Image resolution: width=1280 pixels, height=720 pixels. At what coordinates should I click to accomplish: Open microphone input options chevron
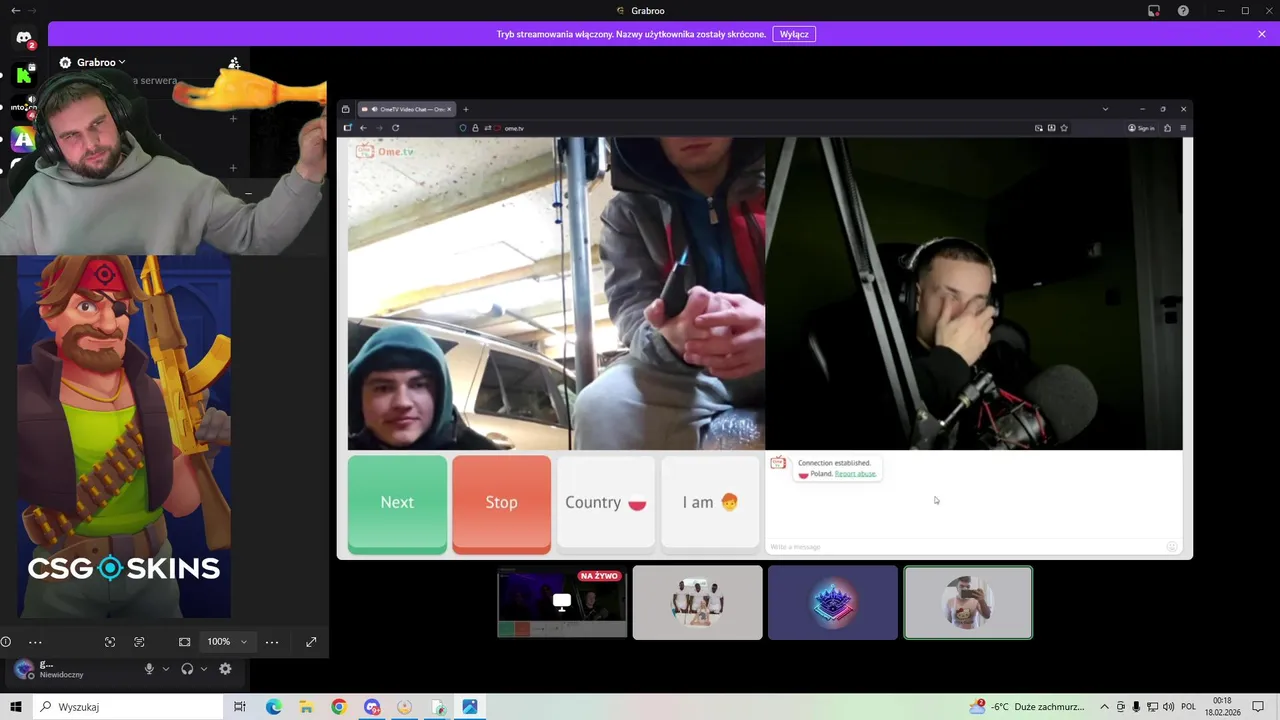(165, 669)
